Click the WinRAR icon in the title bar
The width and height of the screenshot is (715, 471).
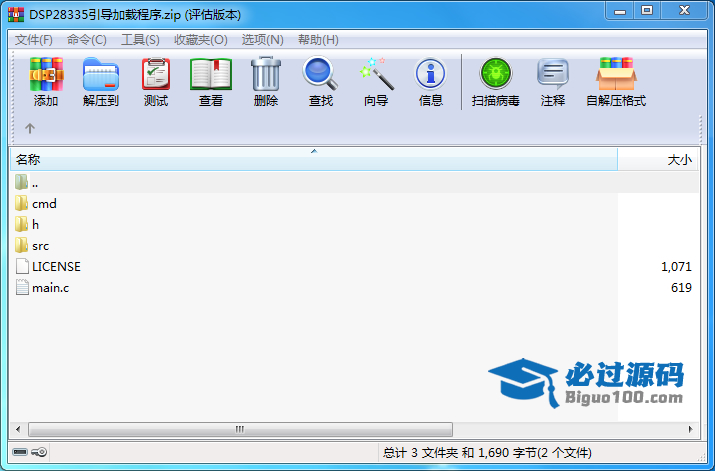(x=16, y=14)
